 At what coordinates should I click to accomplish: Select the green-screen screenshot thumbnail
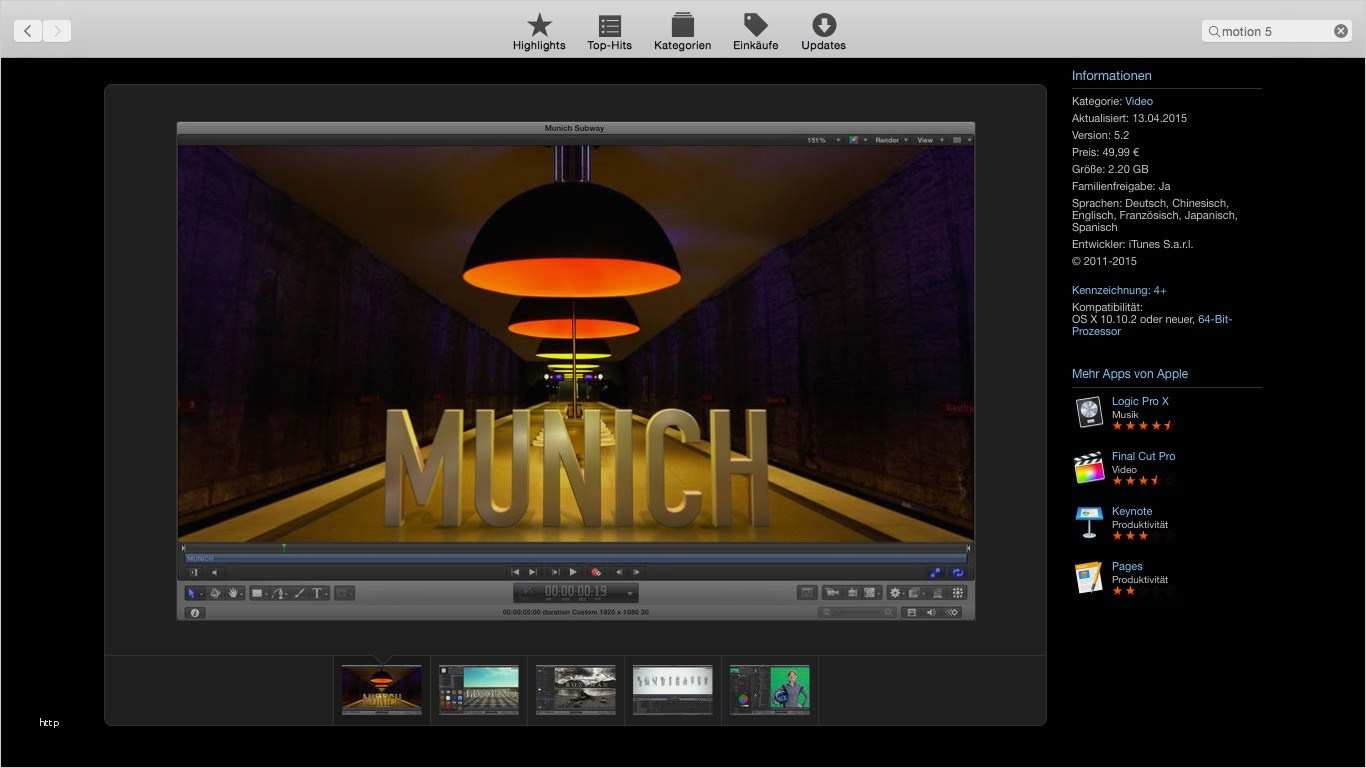769,689
